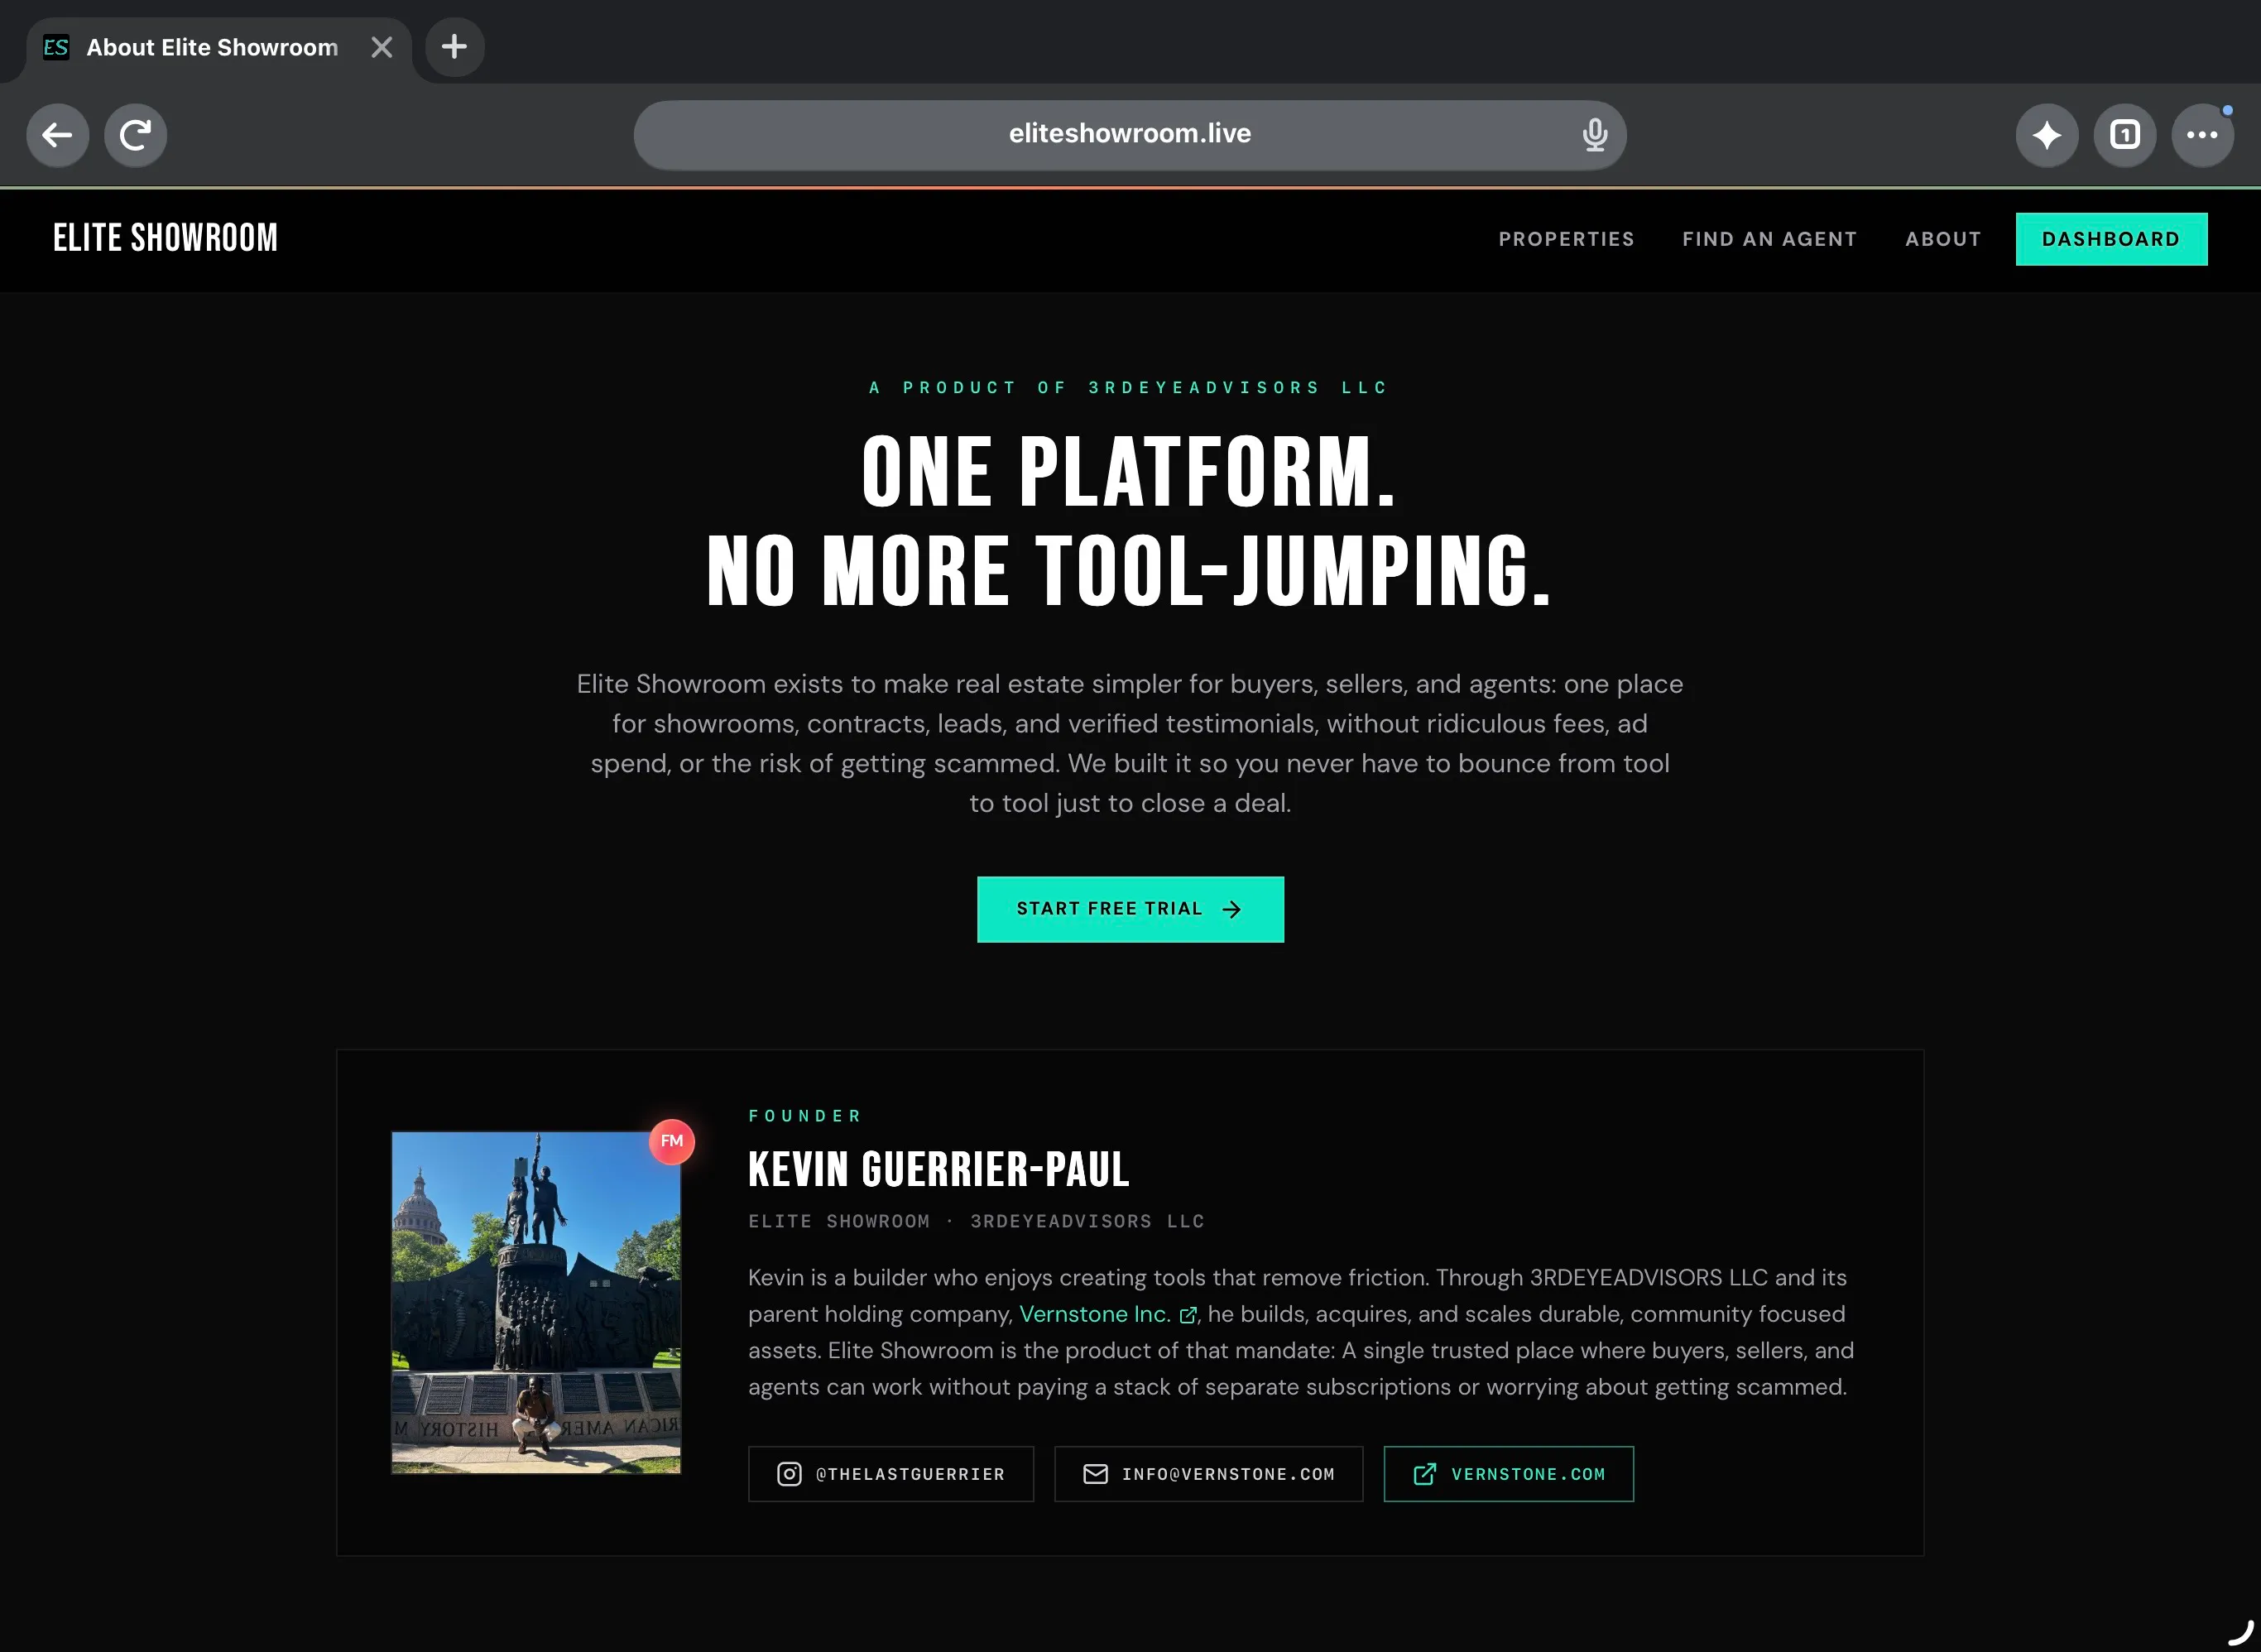Click the ES favicon on the tab
Image resolution: width=2261 pixels, height=1652 pixels.
click(x=56, y=47)
